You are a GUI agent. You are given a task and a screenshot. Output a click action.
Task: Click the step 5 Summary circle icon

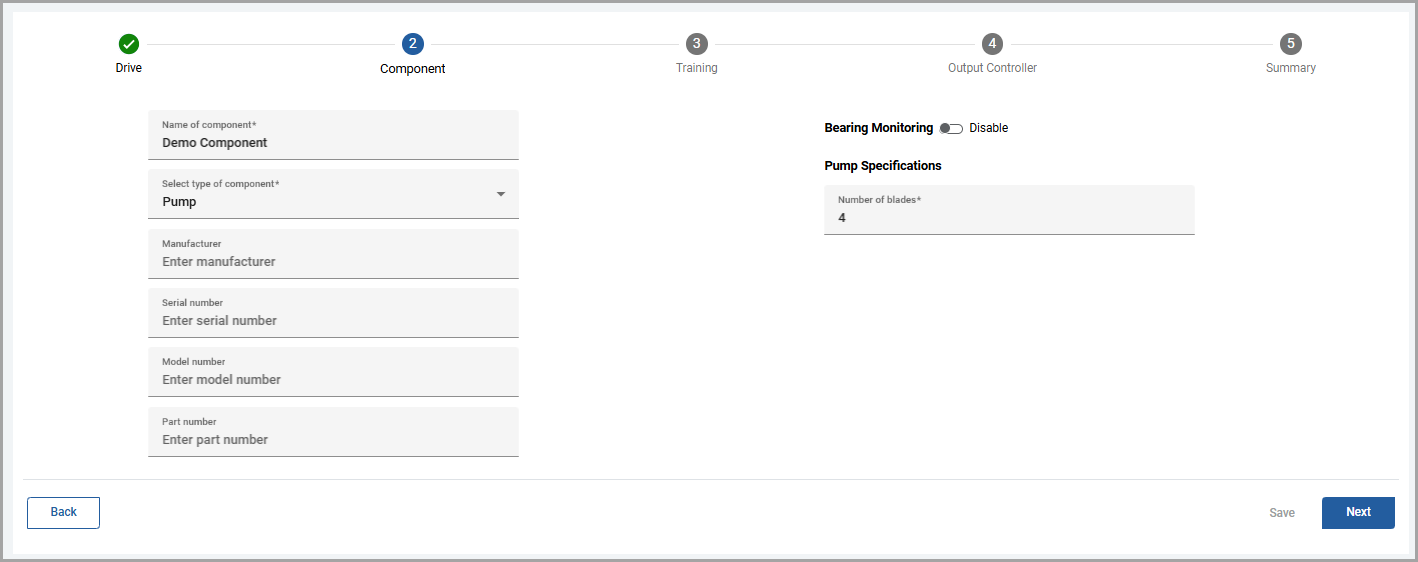pos(1290,44)
